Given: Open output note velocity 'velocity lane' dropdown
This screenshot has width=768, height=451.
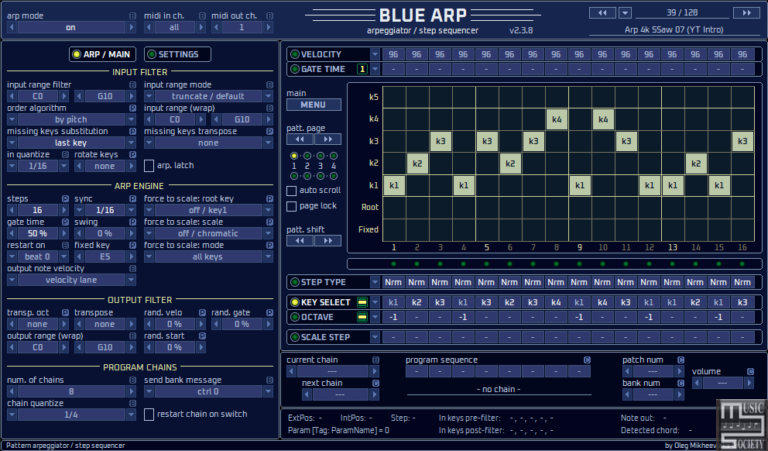Looking at the screenshot, I should (x=71, y=280).
